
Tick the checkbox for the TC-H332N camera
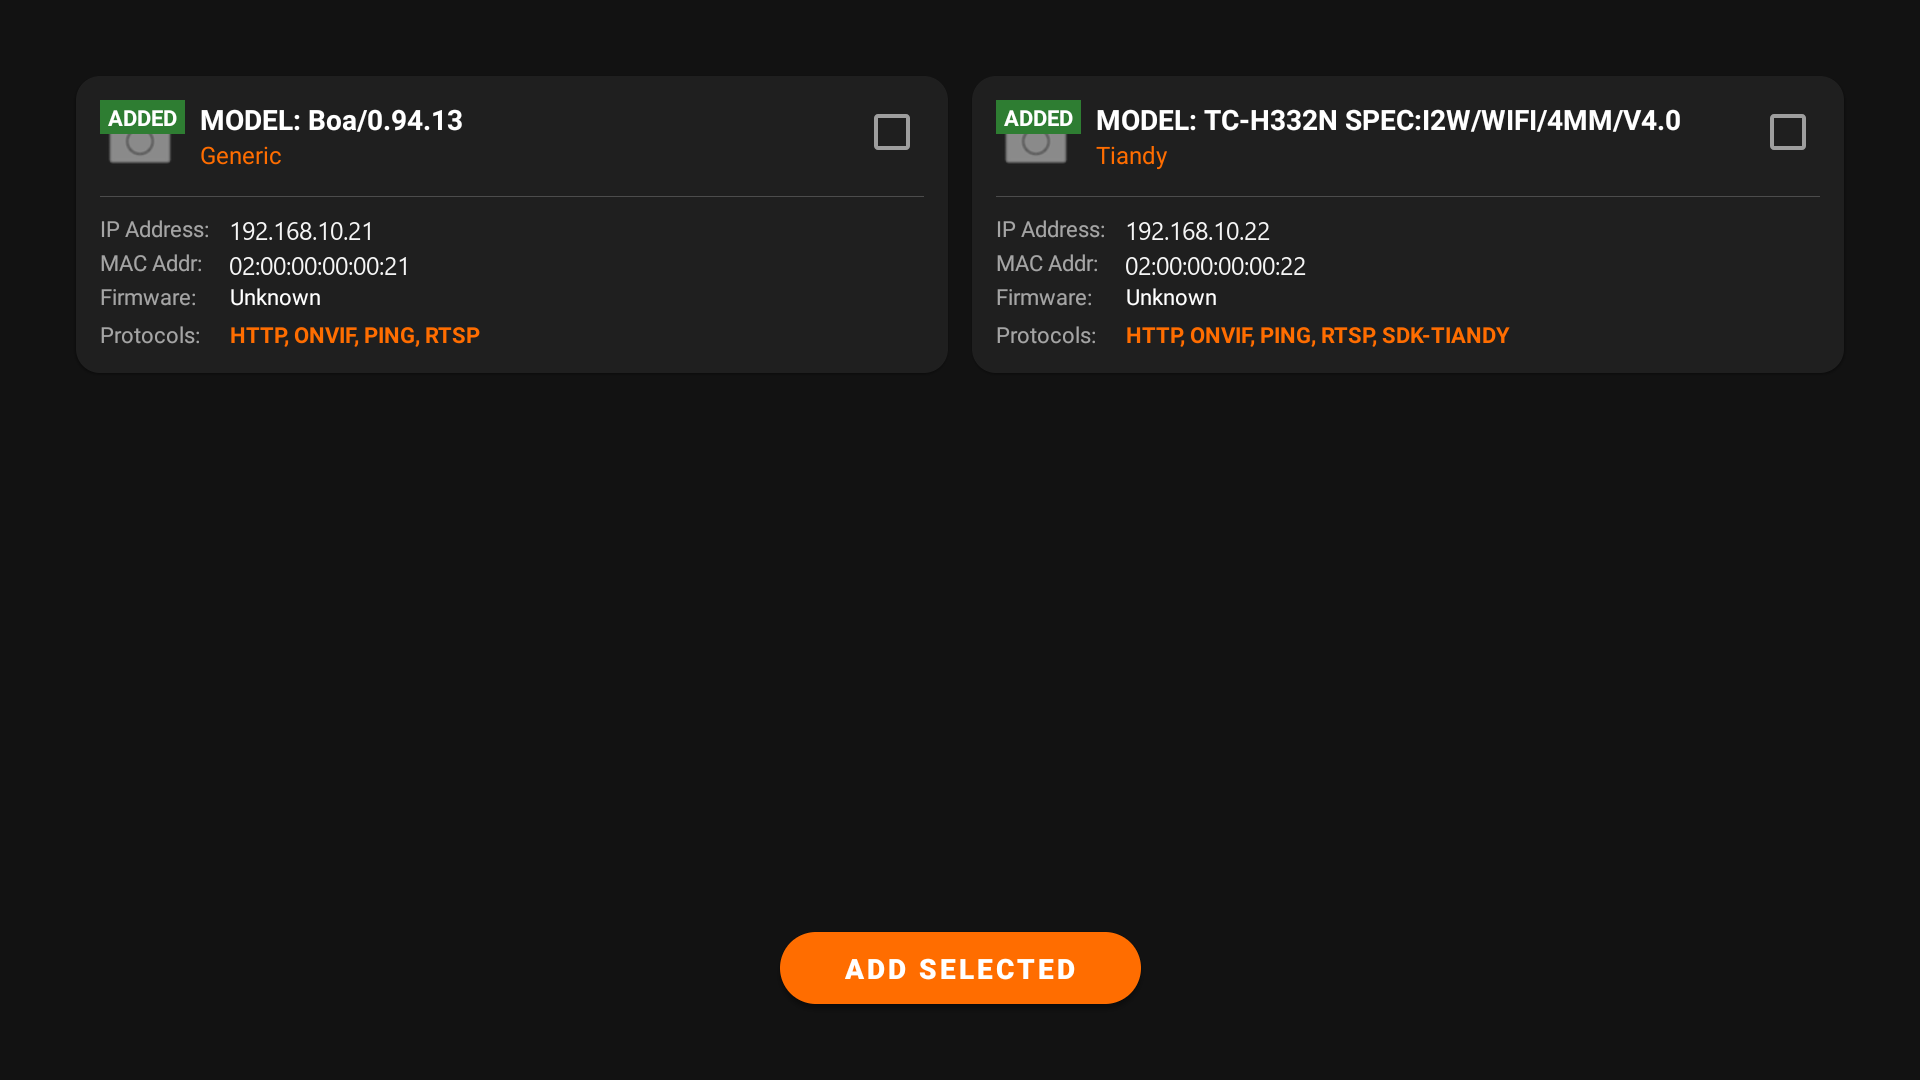[1788, 132]
